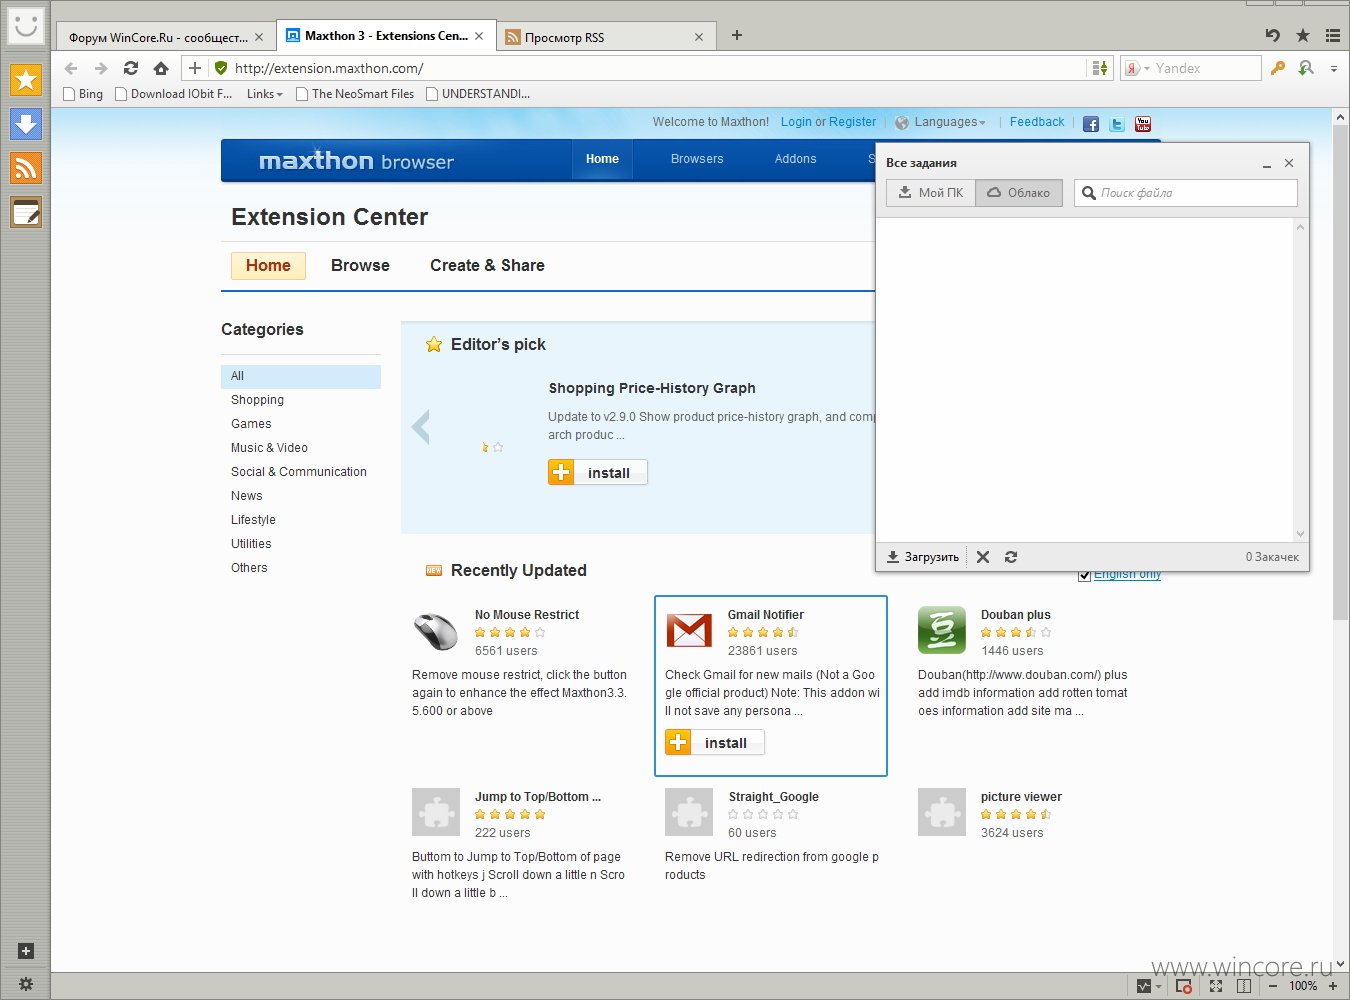Go forward with the forward arrow
The width and height of the screenshot is (1350, 1000).
101,68
